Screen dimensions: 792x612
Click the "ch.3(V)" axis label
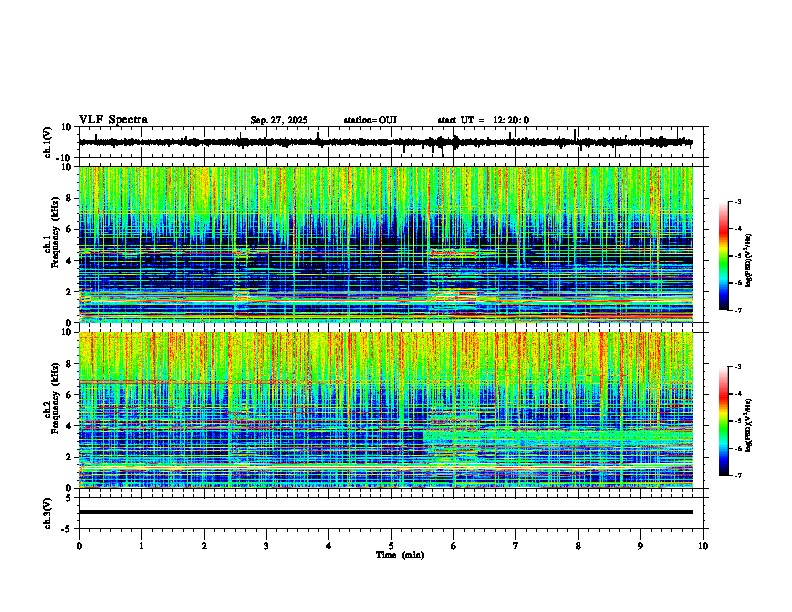coord(47,513)
